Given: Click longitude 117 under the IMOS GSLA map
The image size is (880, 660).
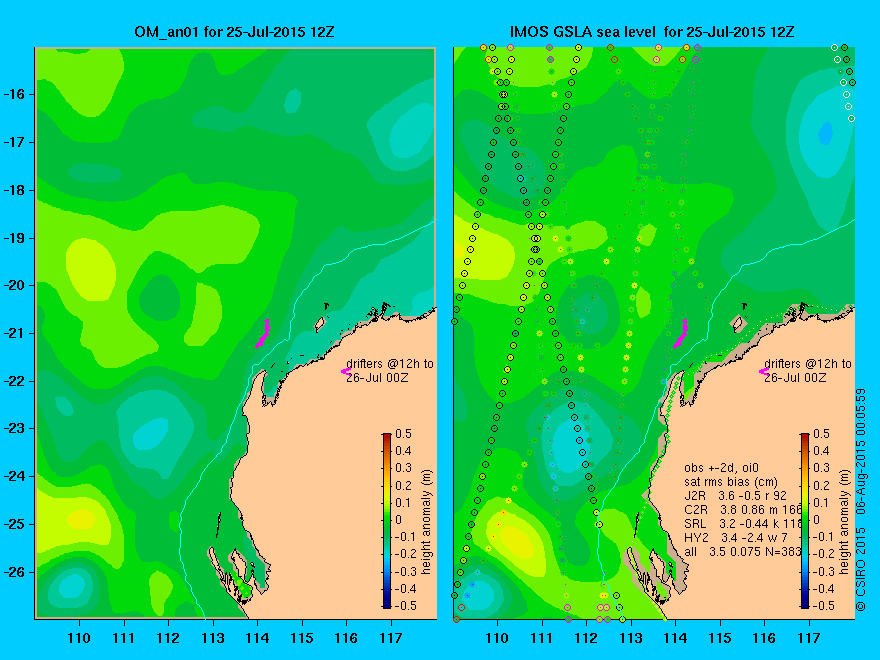Looking at the screenshot, I should tap(809, 638).
